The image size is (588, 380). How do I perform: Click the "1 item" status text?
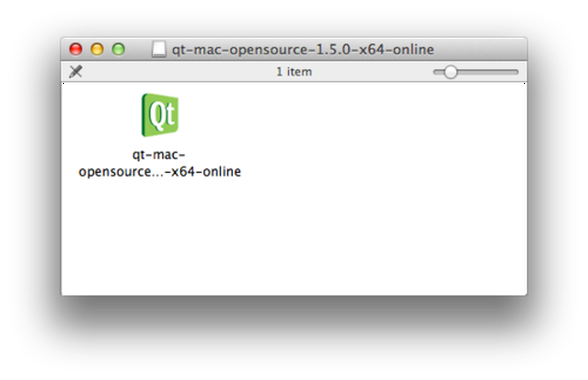[x=294, y=72]
